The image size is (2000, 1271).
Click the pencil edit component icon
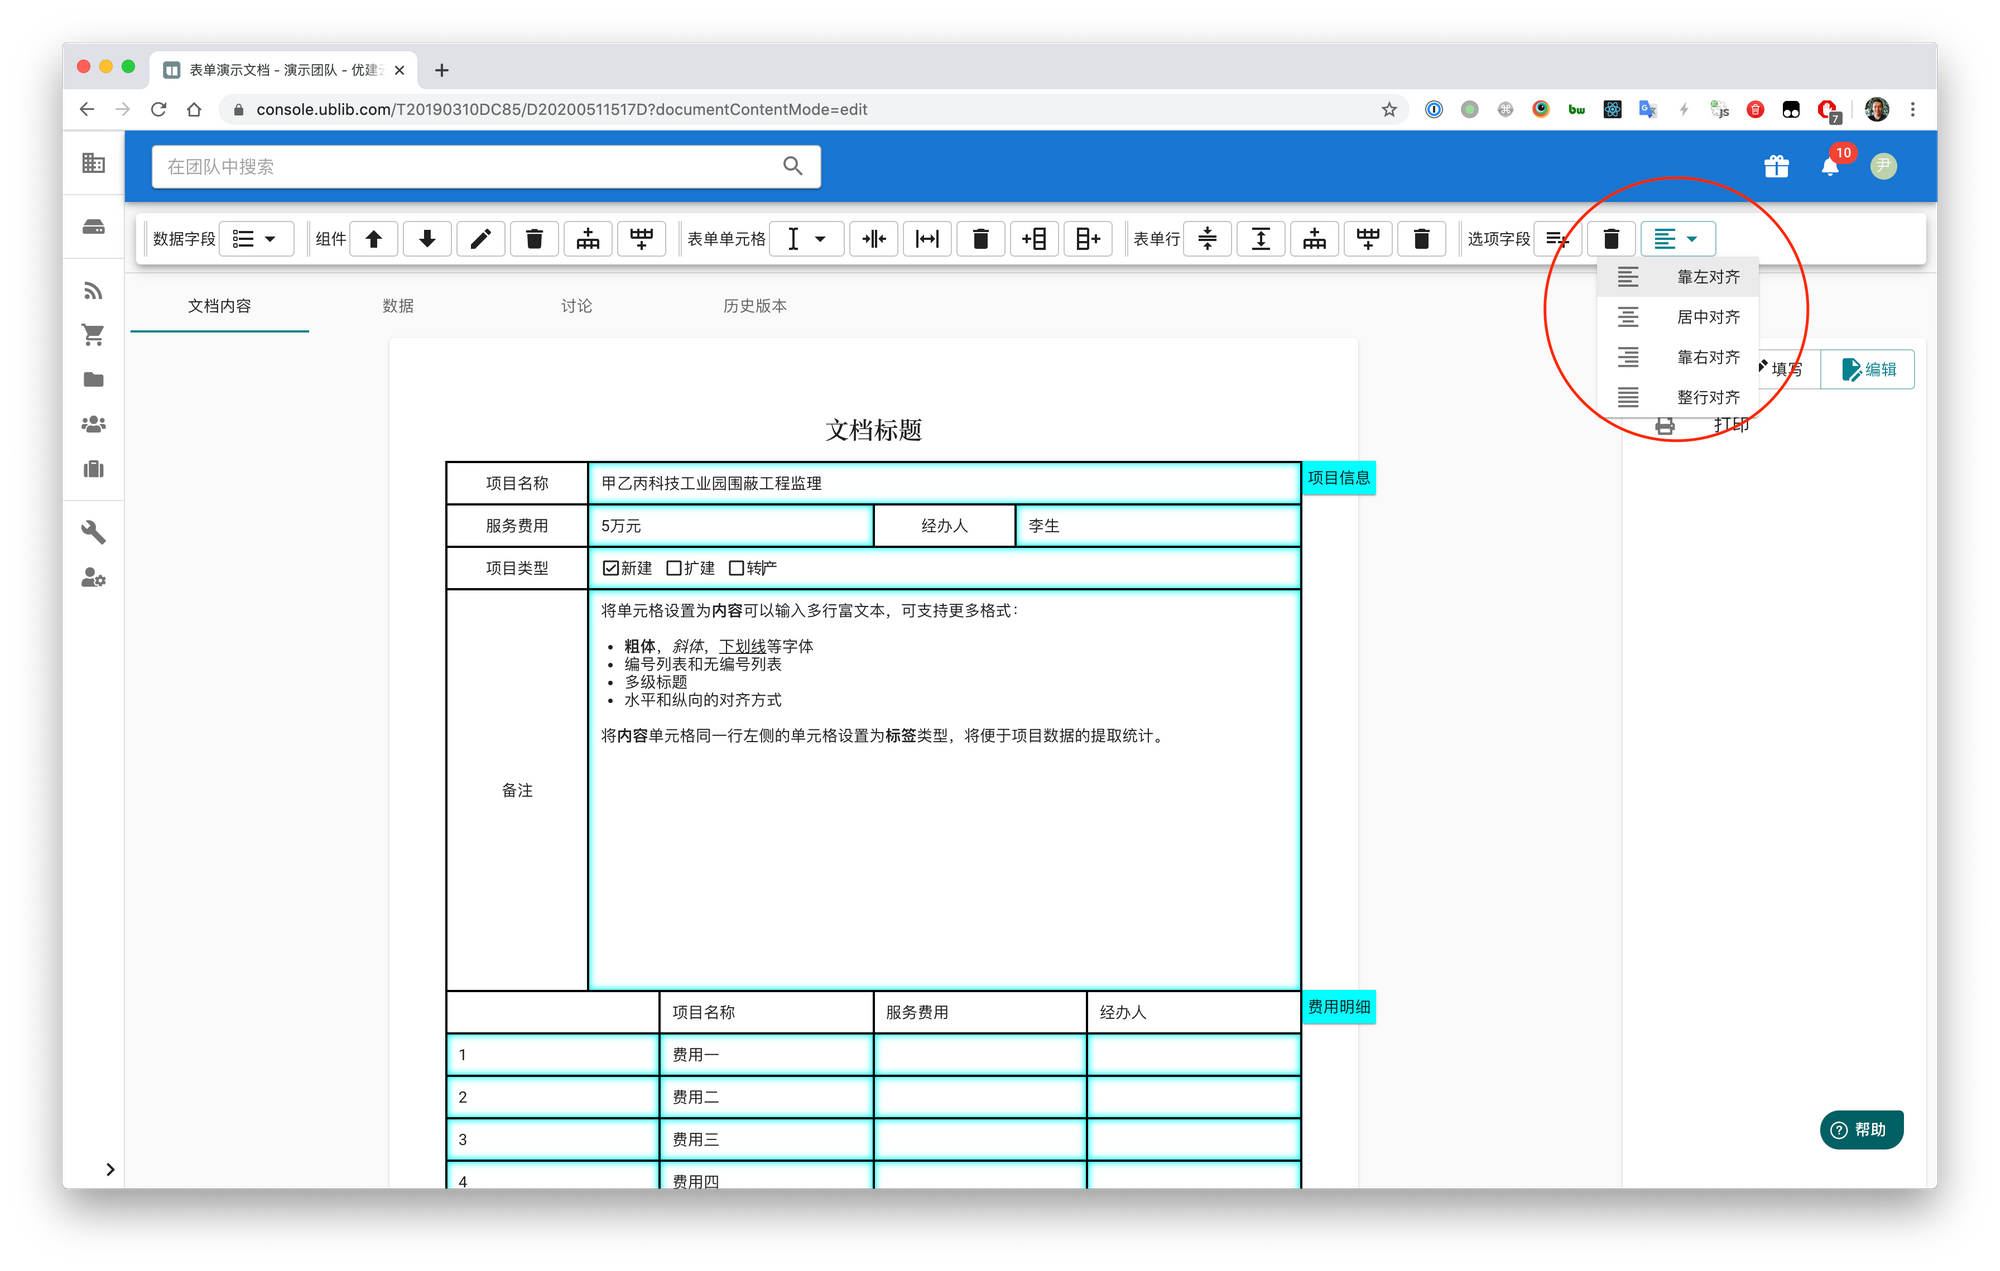481,239
